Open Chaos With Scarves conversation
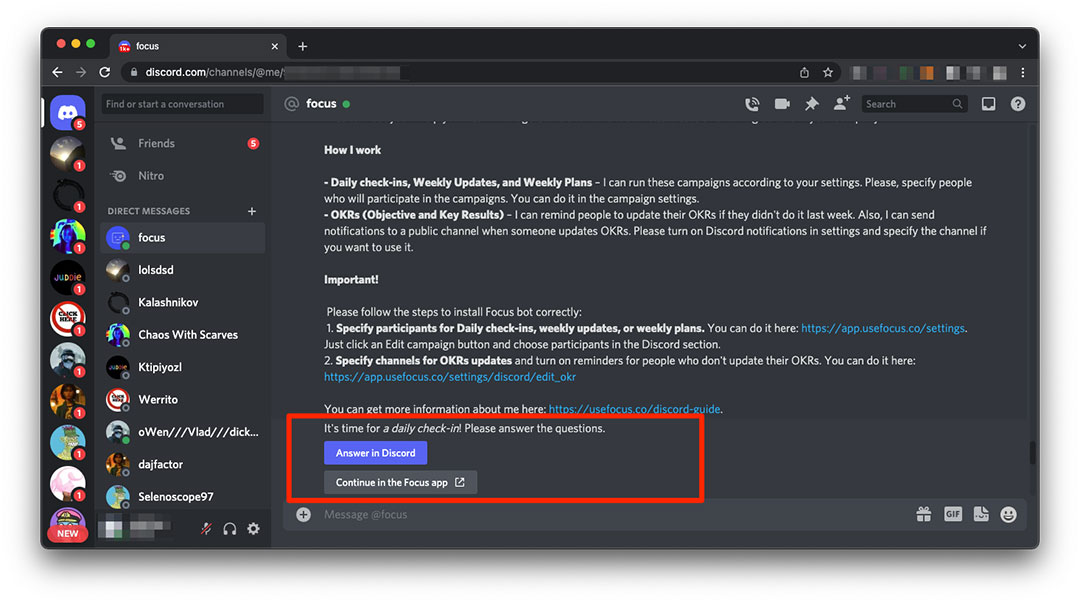1080x603 pixels. click(x=183, y=334)
